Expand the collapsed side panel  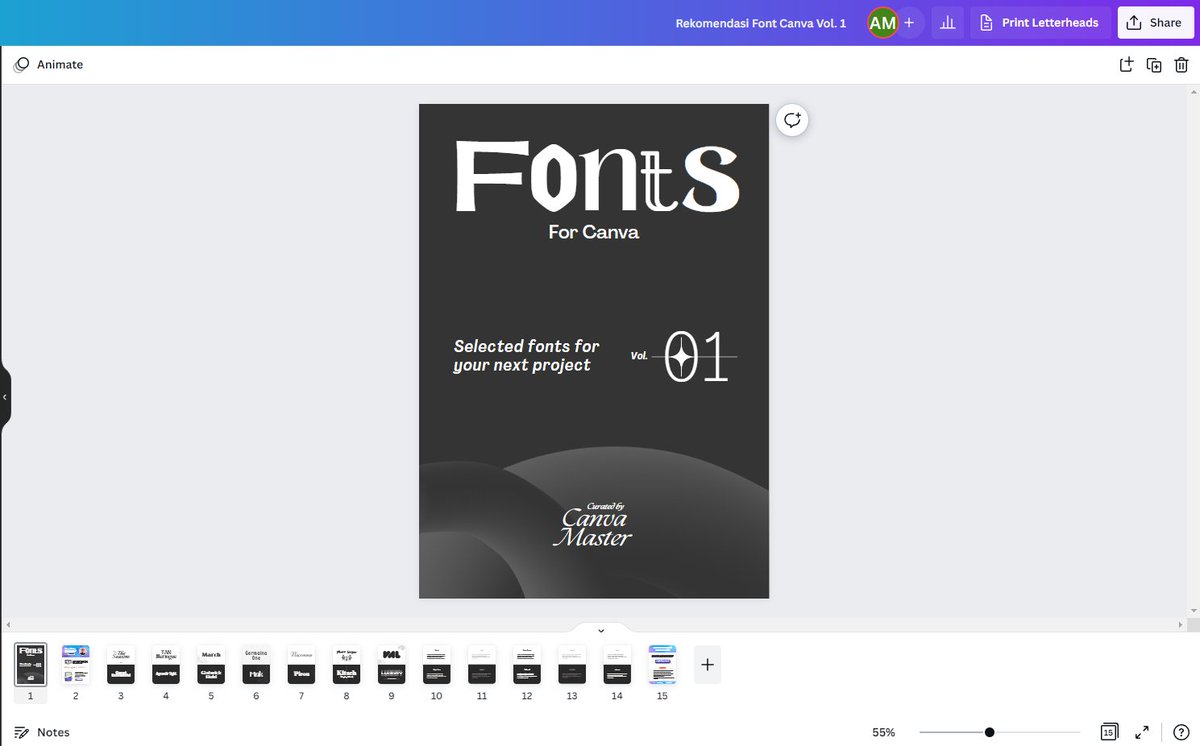click(x=5, y=397)
